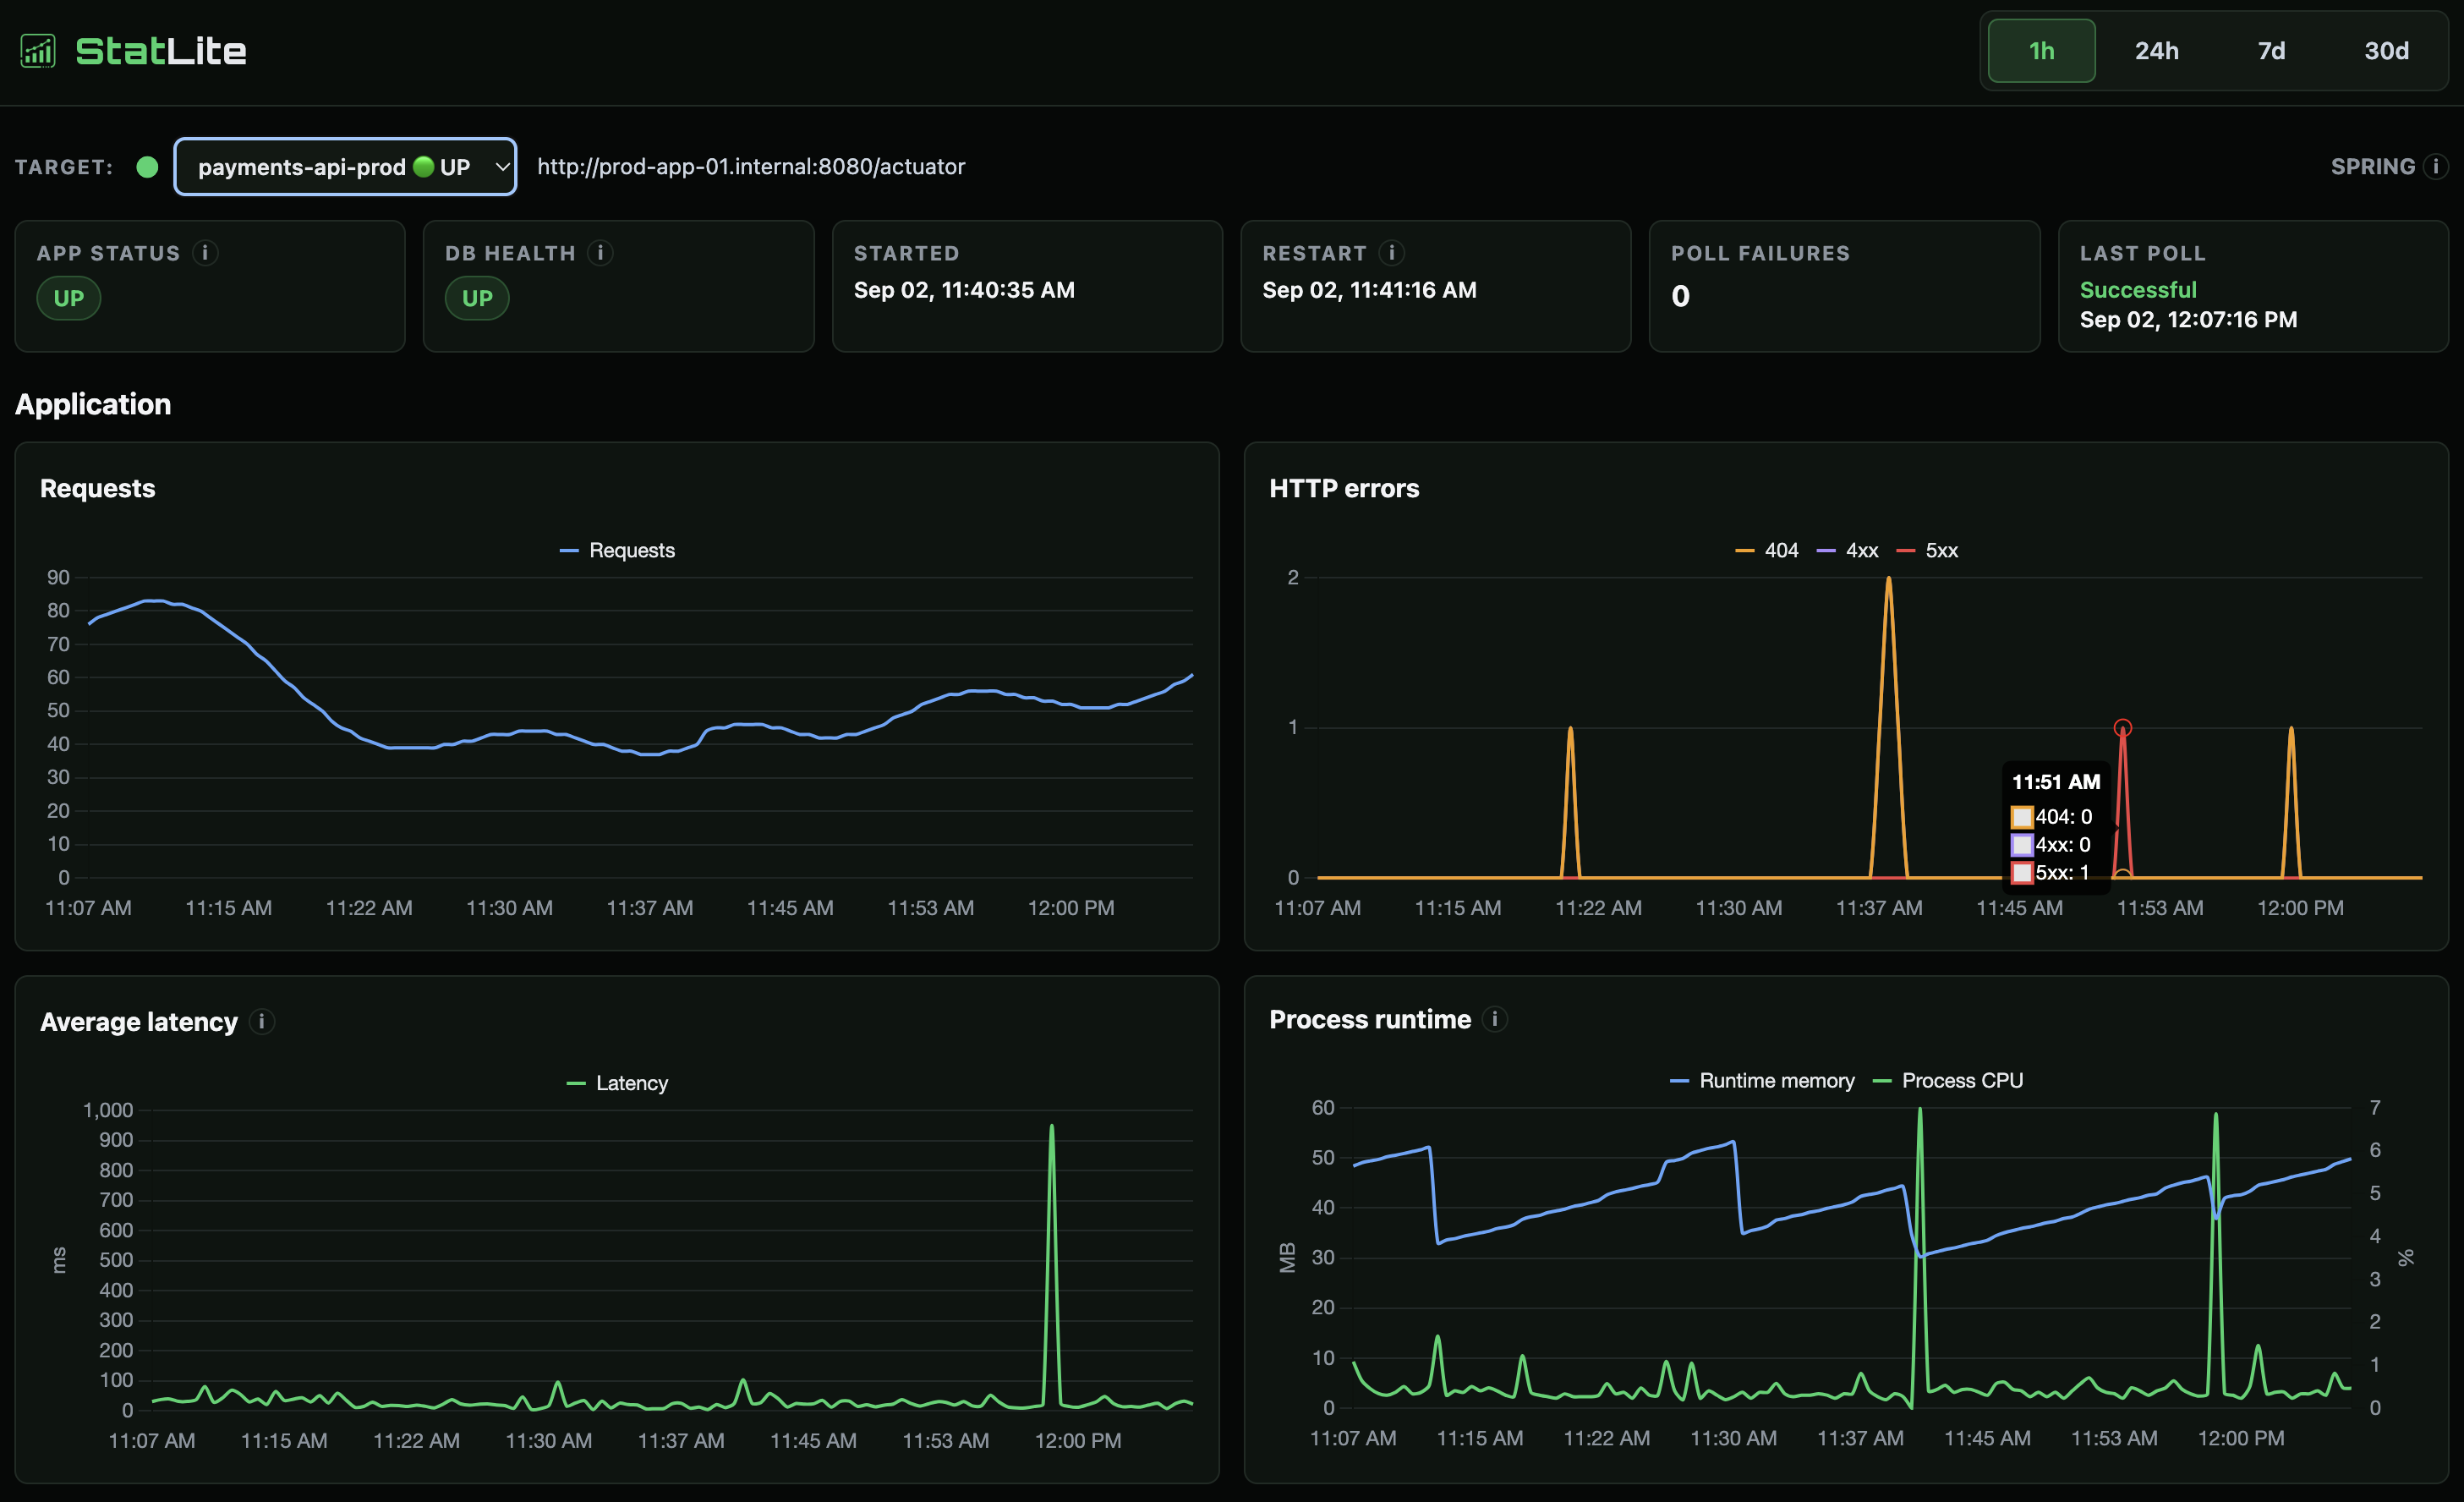Click the info icon beside Process runtime

pyautogui.click(x=1494, y=1019)
